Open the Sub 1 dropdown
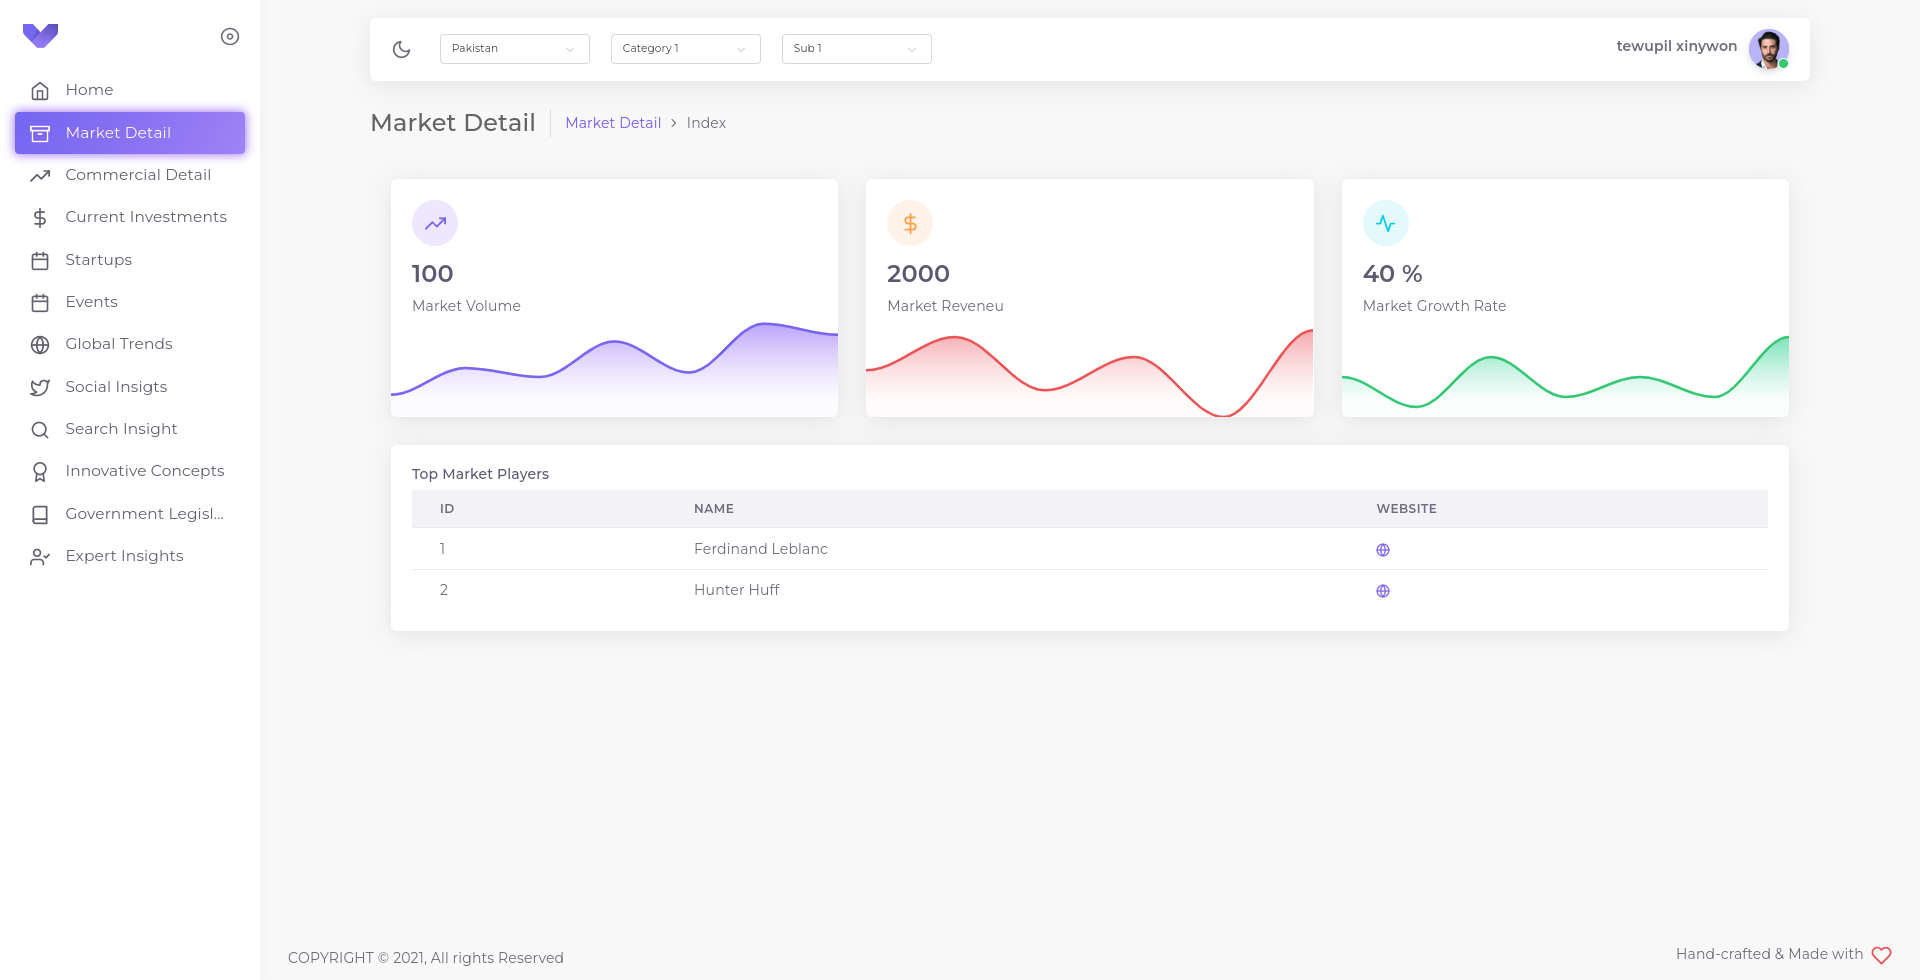 tap(856, 49)
